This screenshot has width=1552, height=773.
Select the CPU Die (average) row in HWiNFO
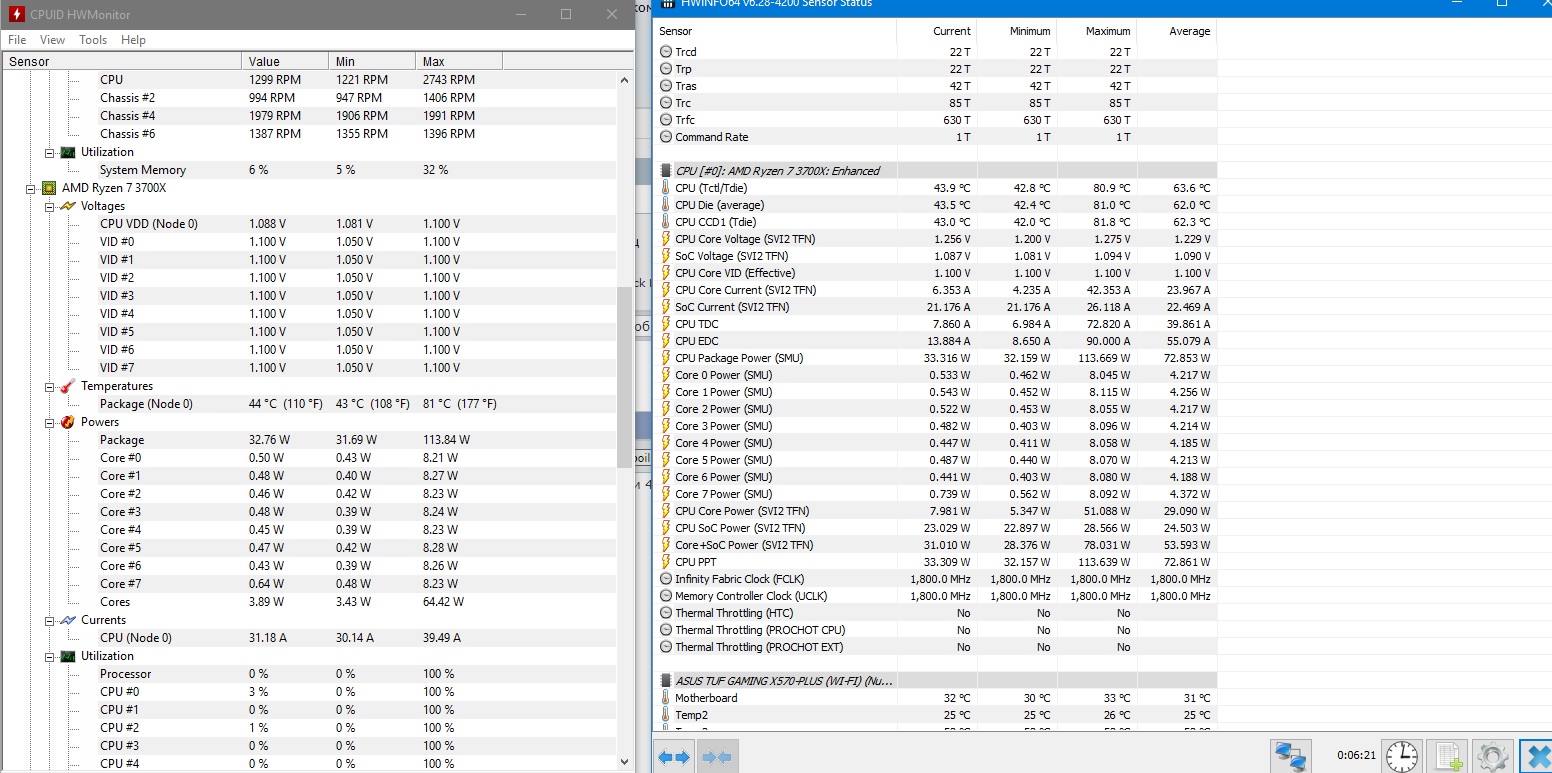(x=936, y=205)
